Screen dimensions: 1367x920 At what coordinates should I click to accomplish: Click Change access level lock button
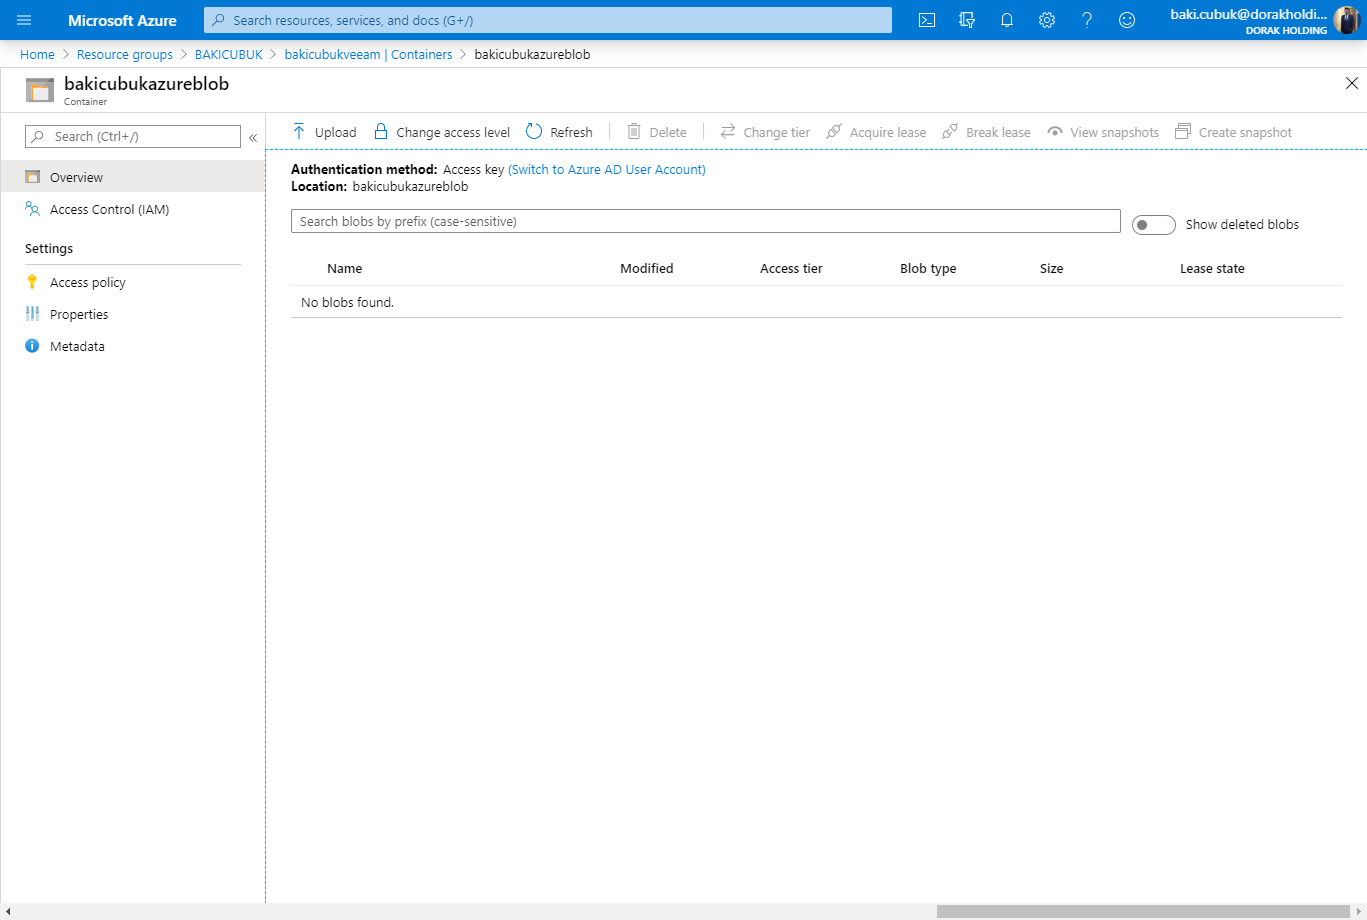(x=441, y=132)
